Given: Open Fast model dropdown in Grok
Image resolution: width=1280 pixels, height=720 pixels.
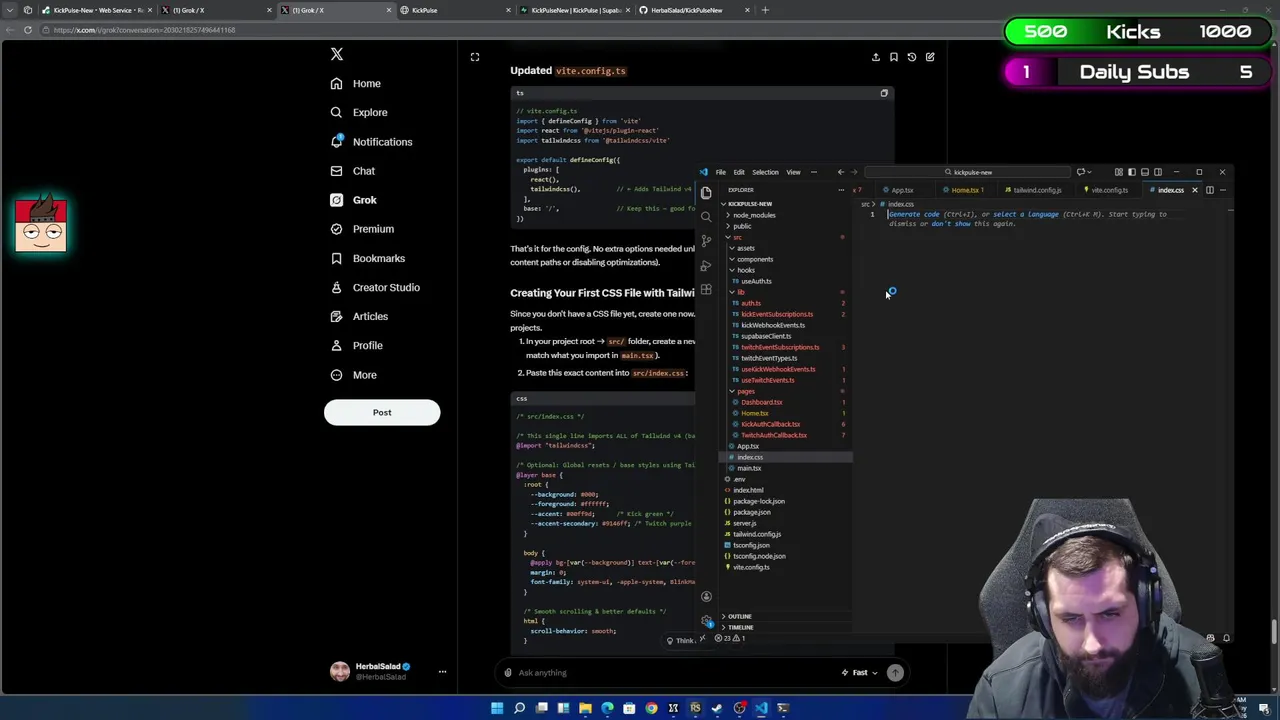Looking at the screenshot, I should coord(860,673).
